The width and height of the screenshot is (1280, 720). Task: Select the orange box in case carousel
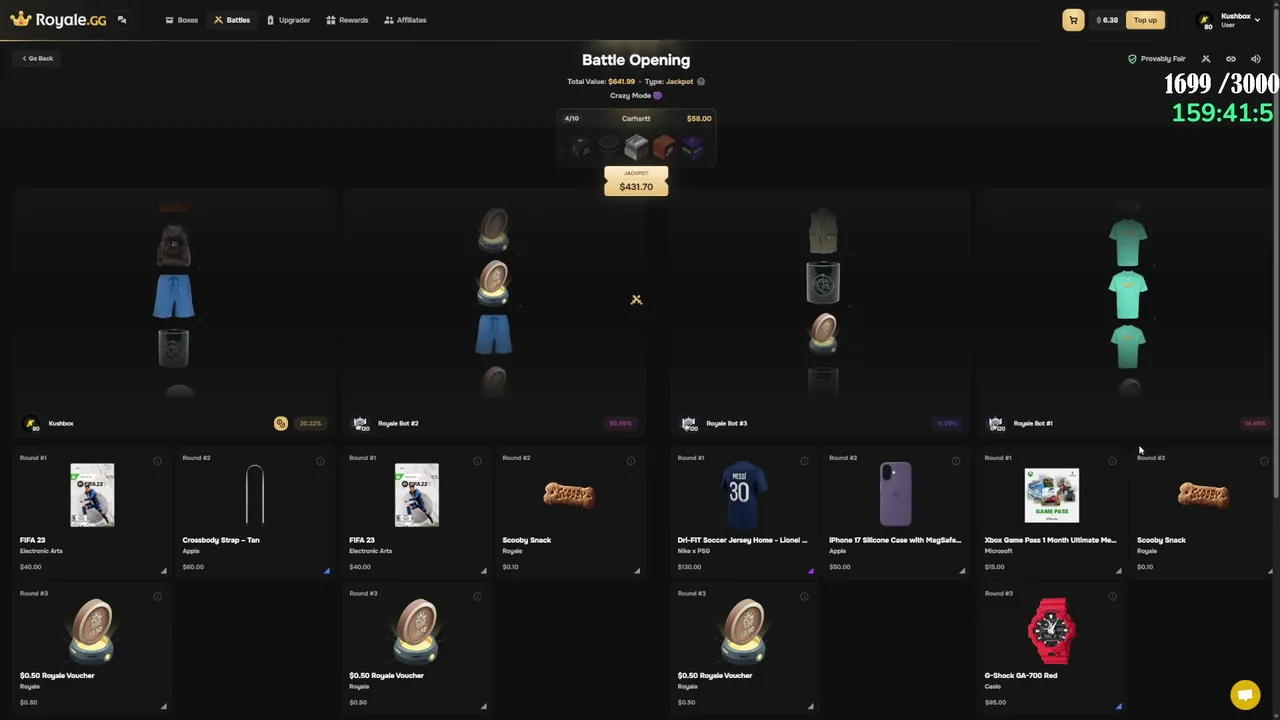coord(664,148)
